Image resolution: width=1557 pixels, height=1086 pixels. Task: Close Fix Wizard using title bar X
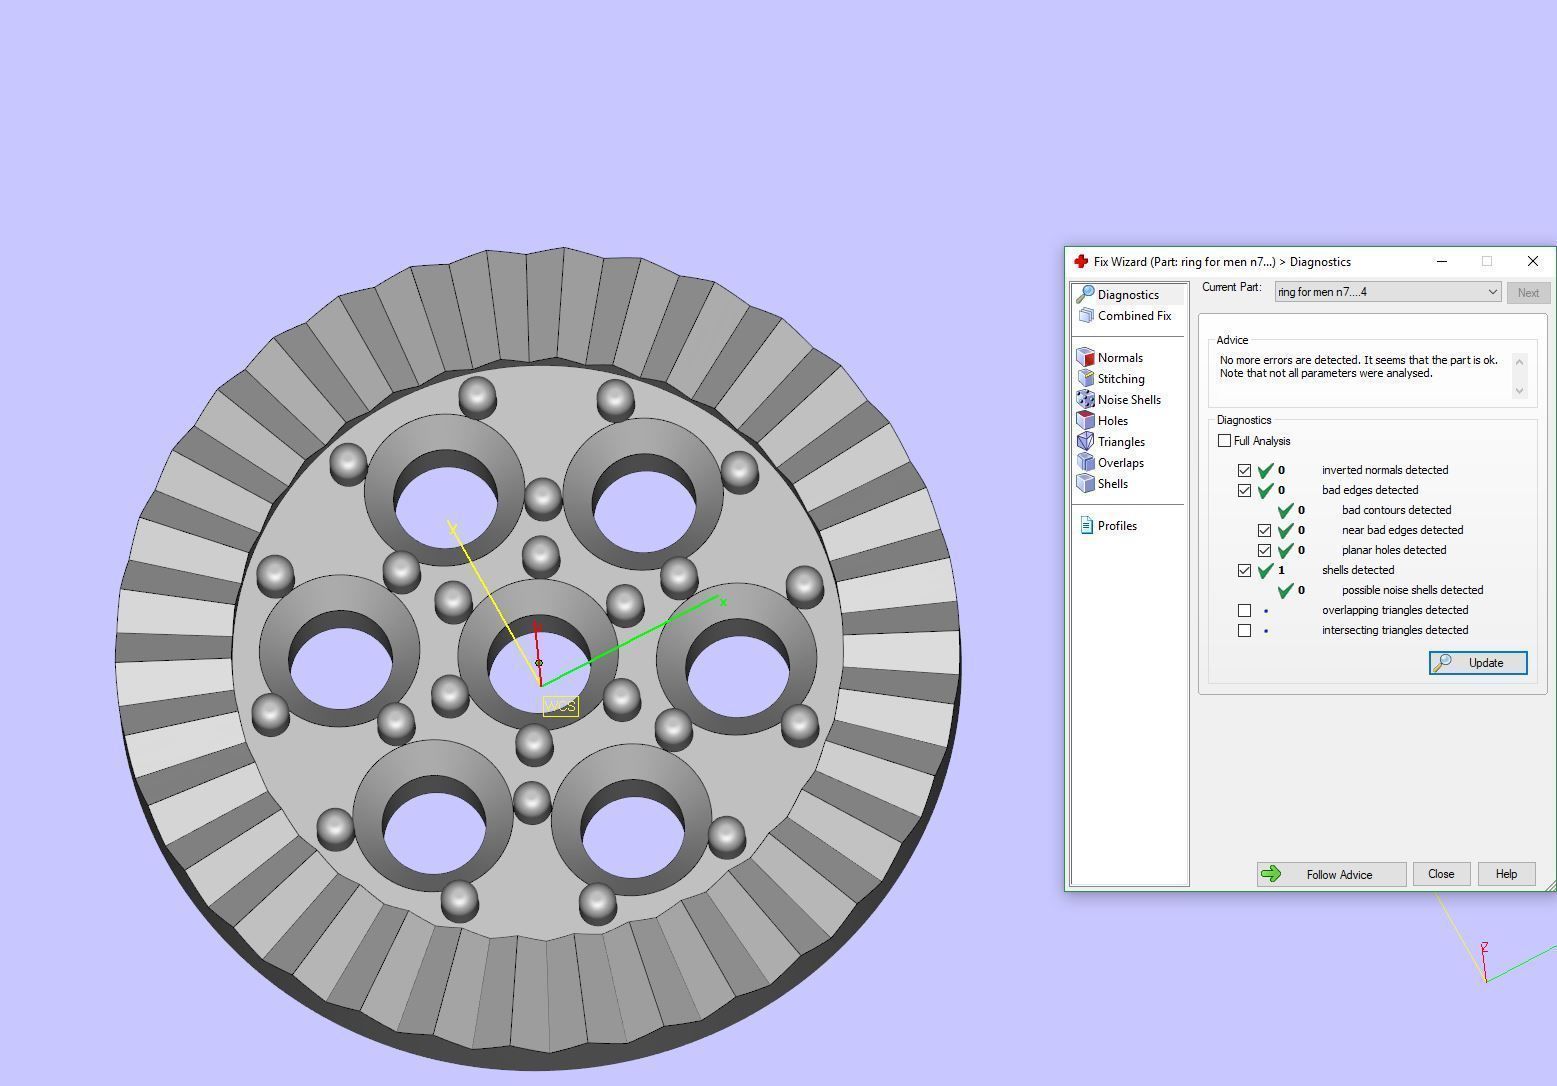pos(1533,262)
